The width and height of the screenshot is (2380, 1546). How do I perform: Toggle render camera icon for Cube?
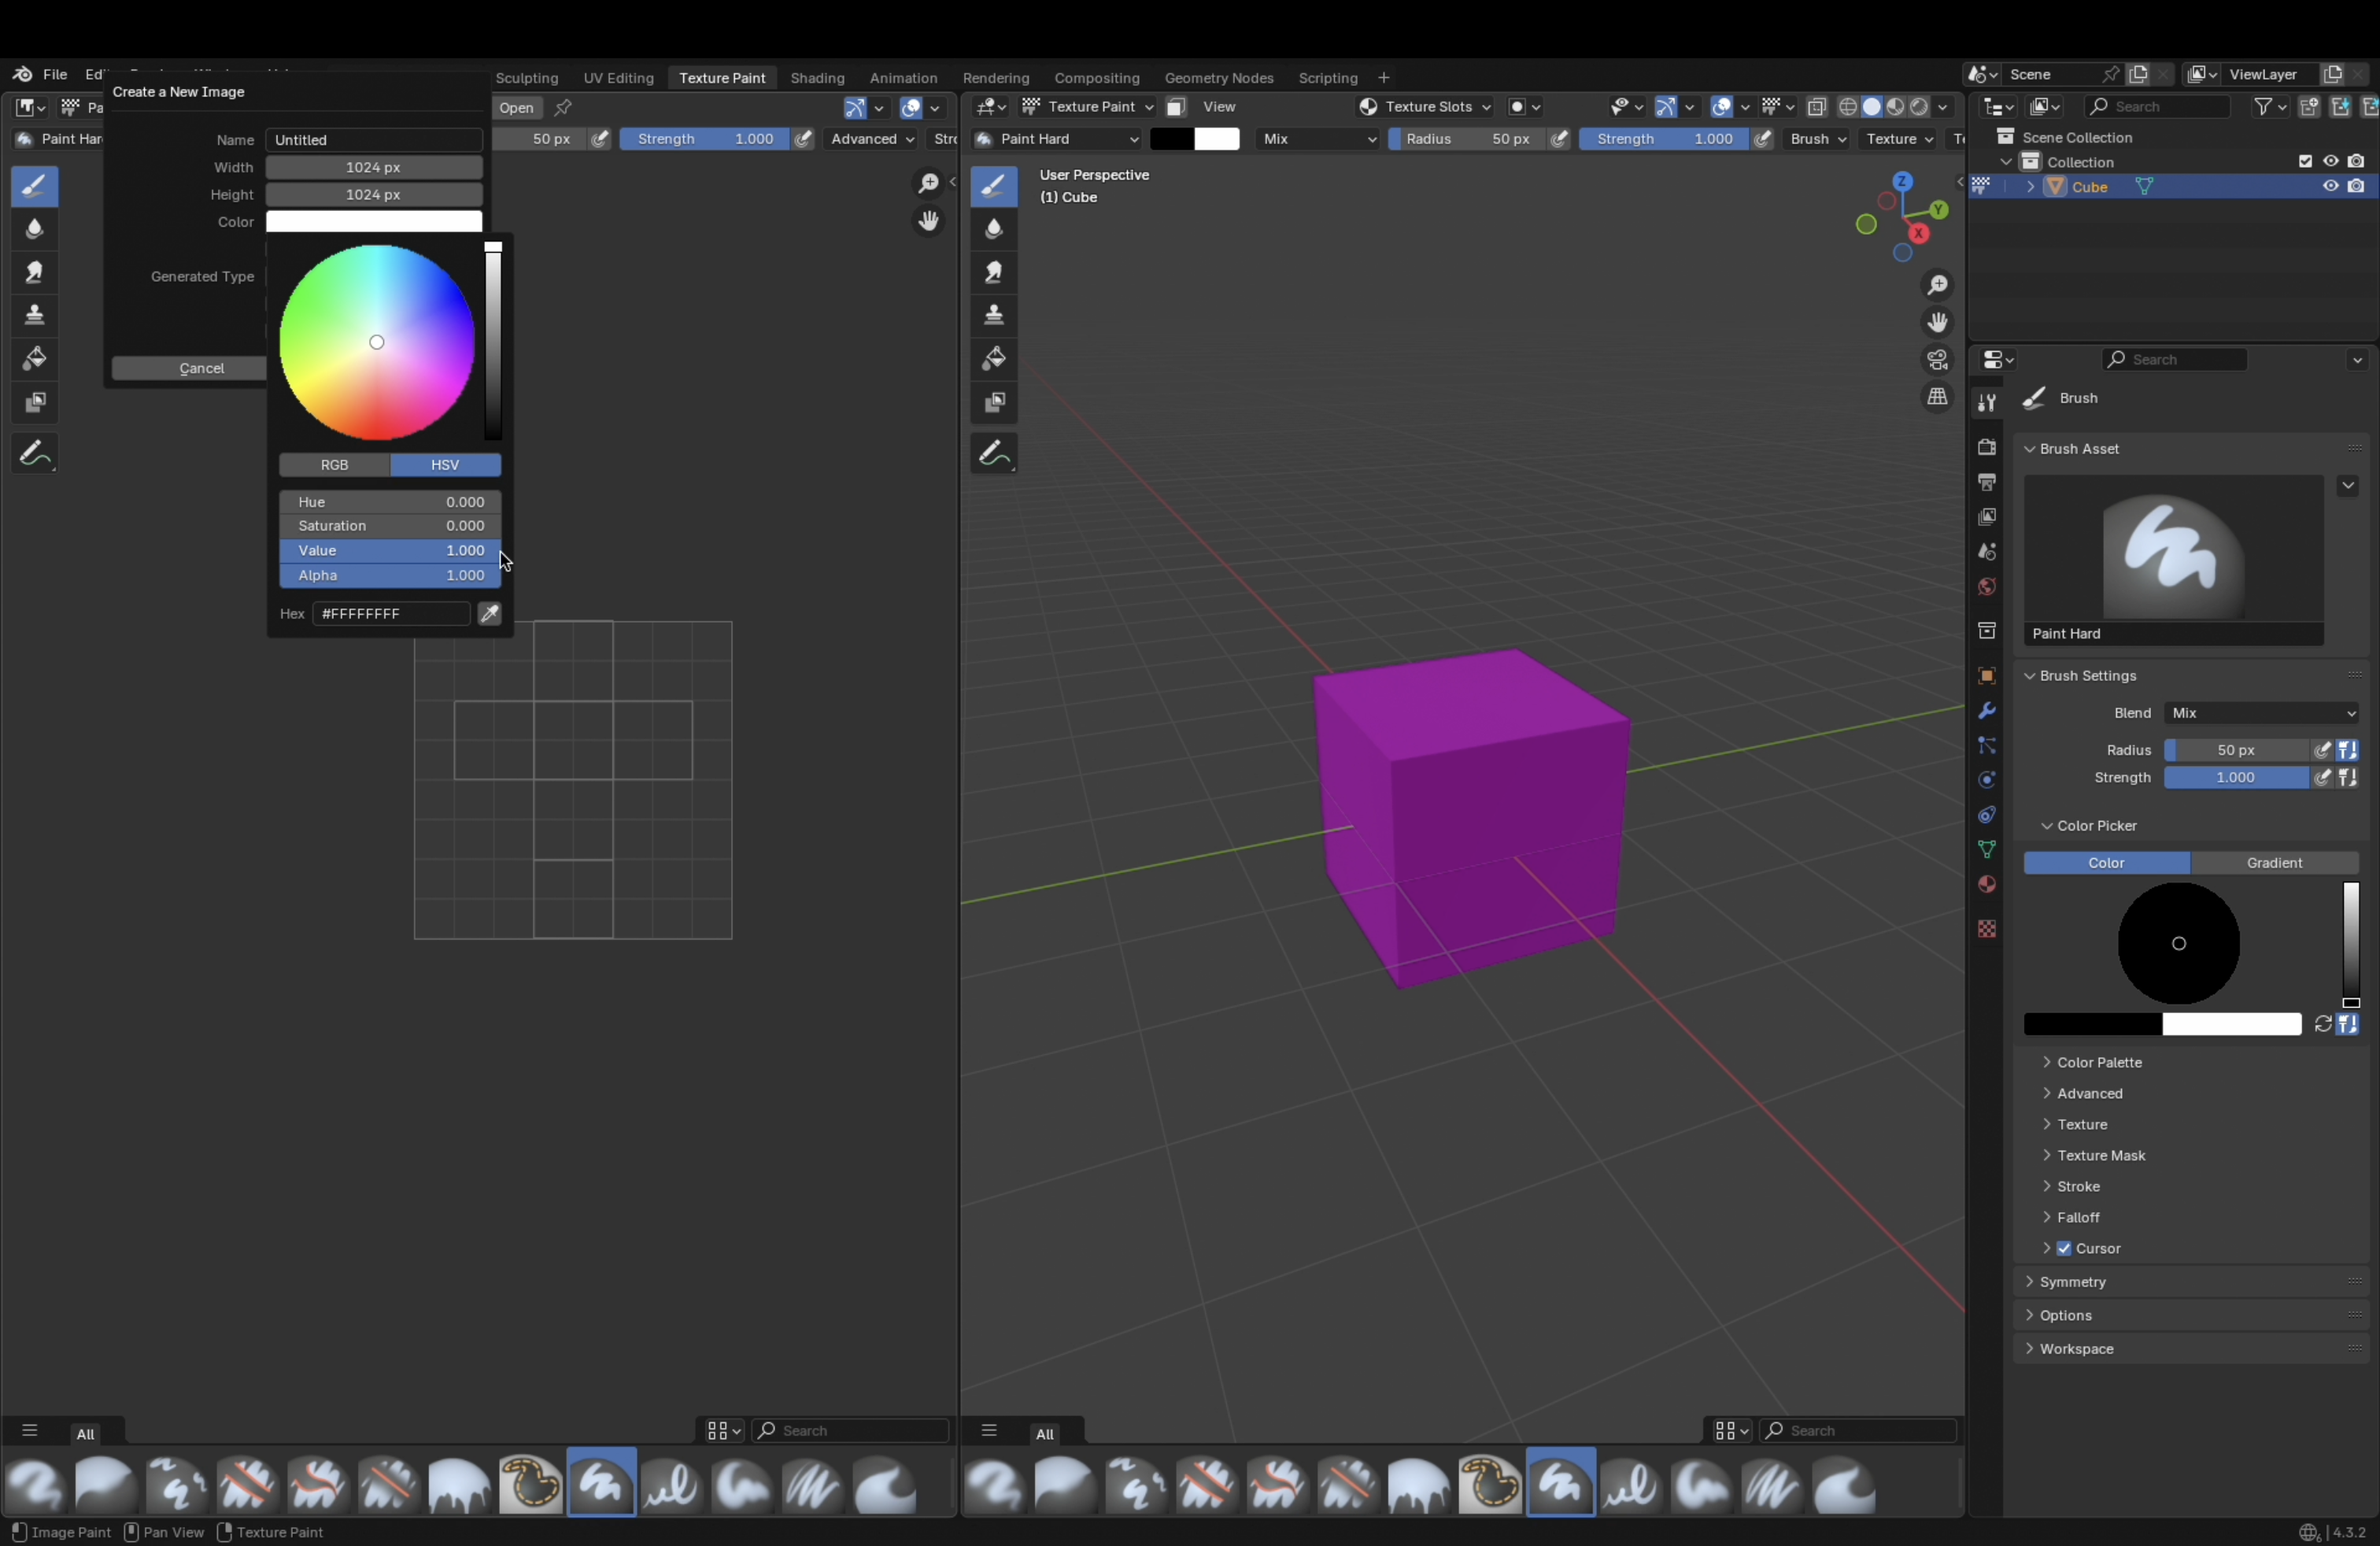pos(2356,186)
